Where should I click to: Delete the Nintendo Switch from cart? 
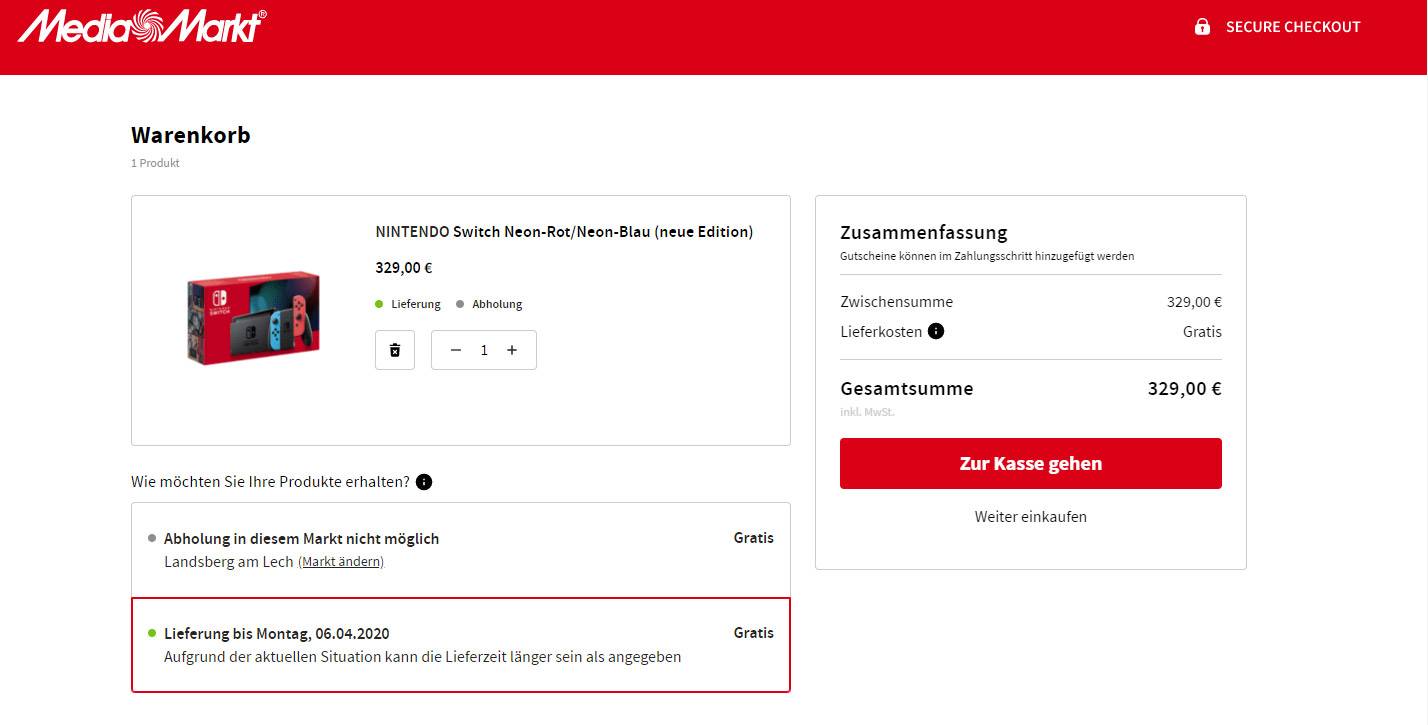point(395,350)
